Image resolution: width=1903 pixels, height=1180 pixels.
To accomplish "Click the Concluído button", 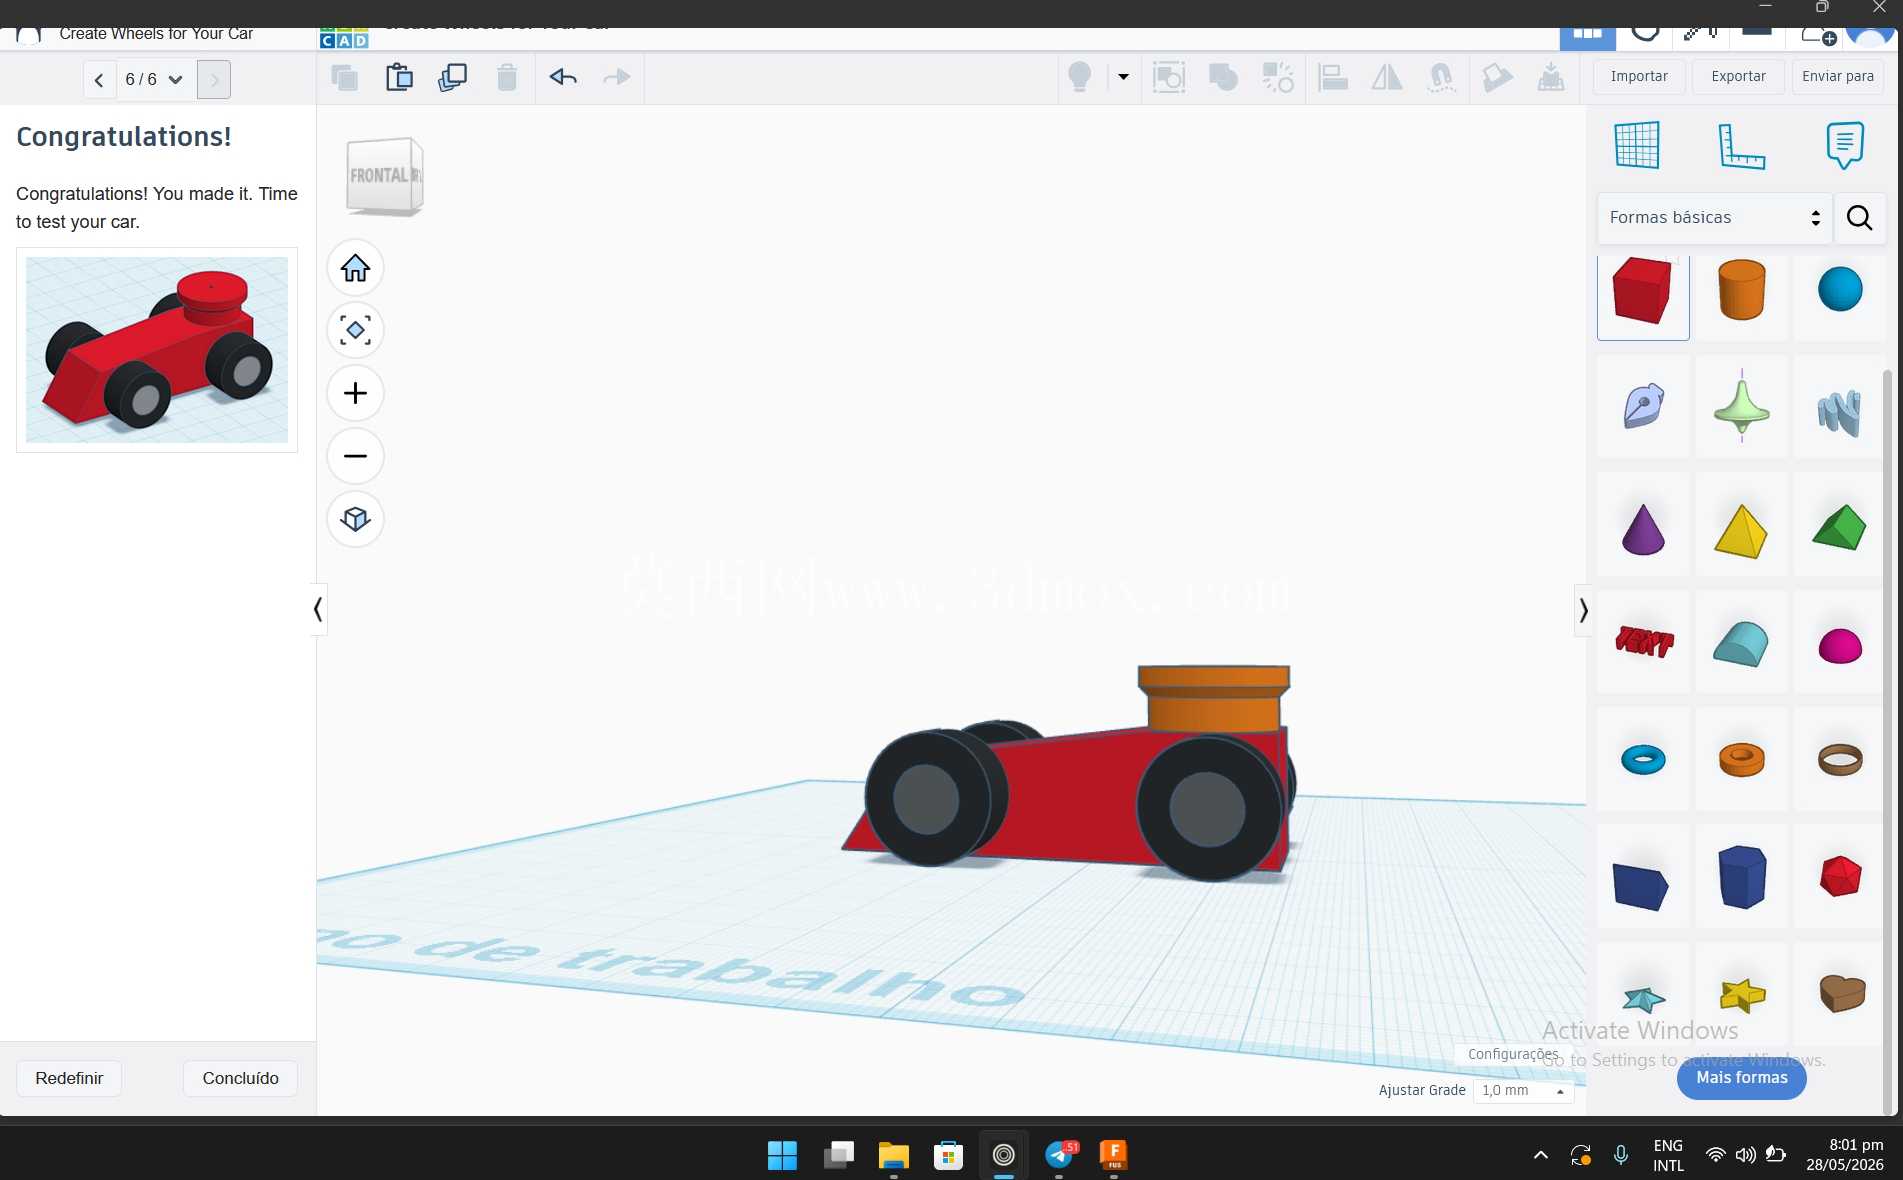I will (241, 1078).
